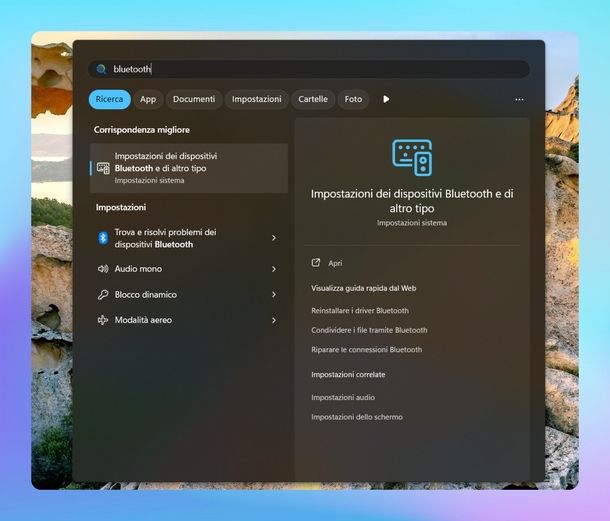Image resolution: width=610 pixels, height=521 pixels.
Task: Click preview title Impostazioni dei dispositivi Bluetooth
Action: tap(412, 201)
